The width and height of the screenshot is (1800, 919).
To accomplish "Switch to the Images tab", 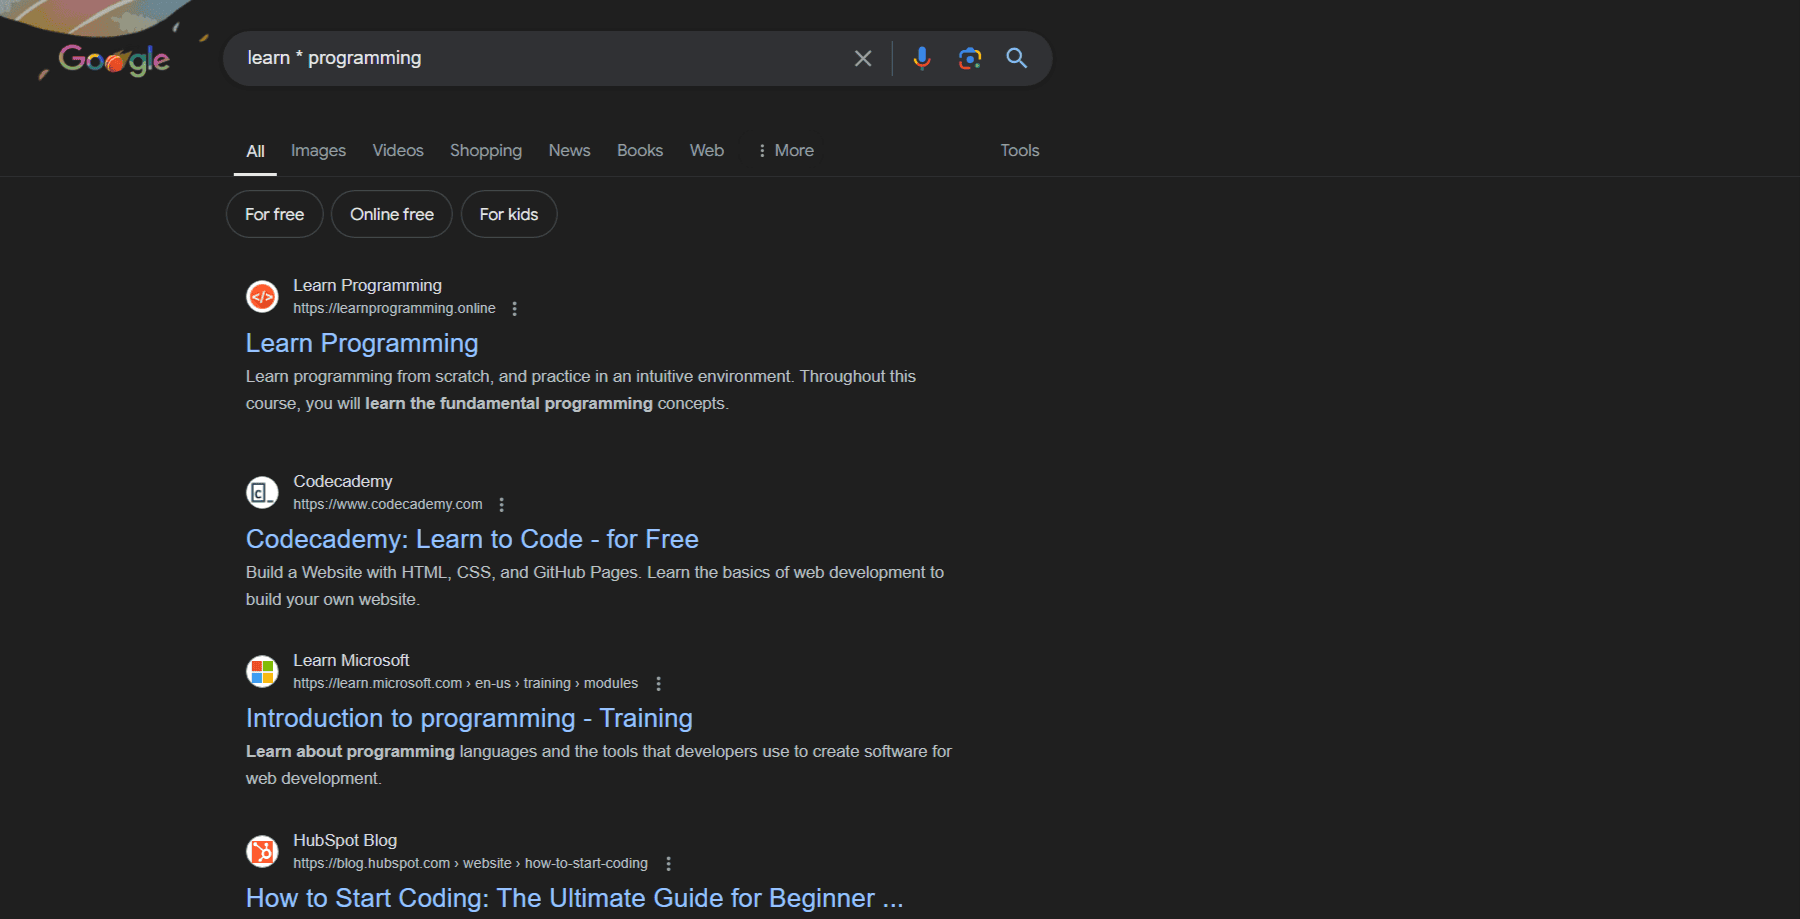I will tap(318, 150).
